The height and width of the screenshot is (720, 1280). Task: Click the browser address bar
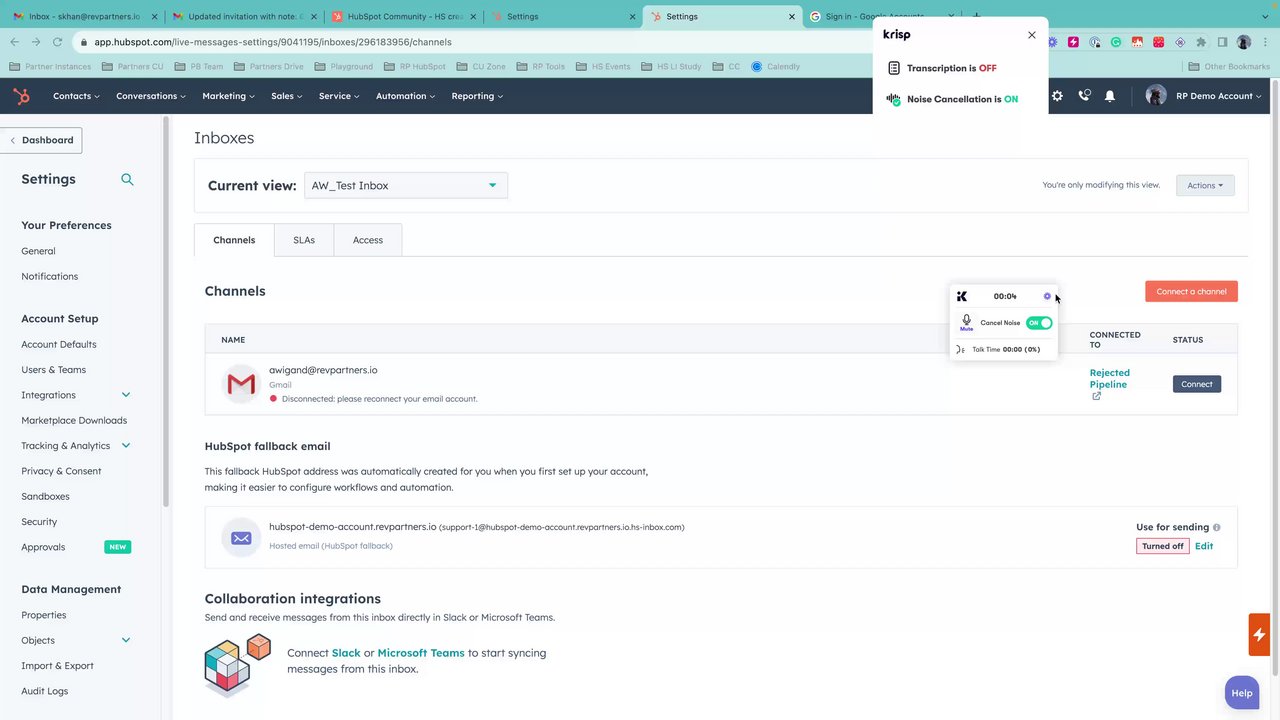click(470, 42)
